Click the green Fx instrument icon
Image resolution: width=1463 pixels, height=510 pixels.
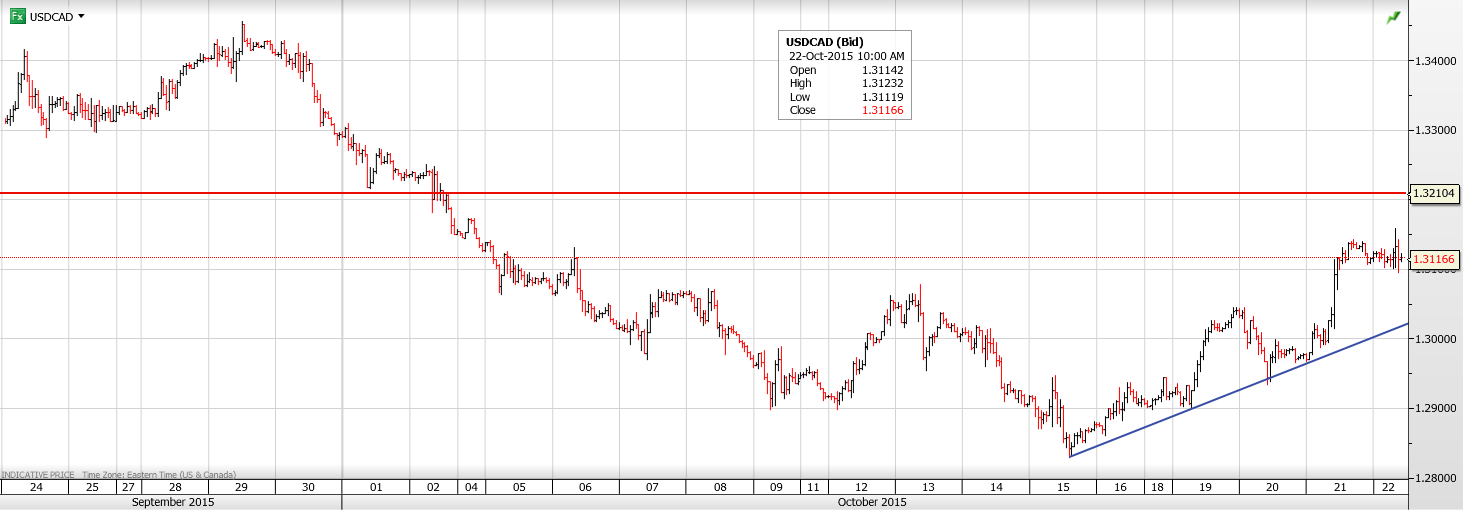(18, 16)
